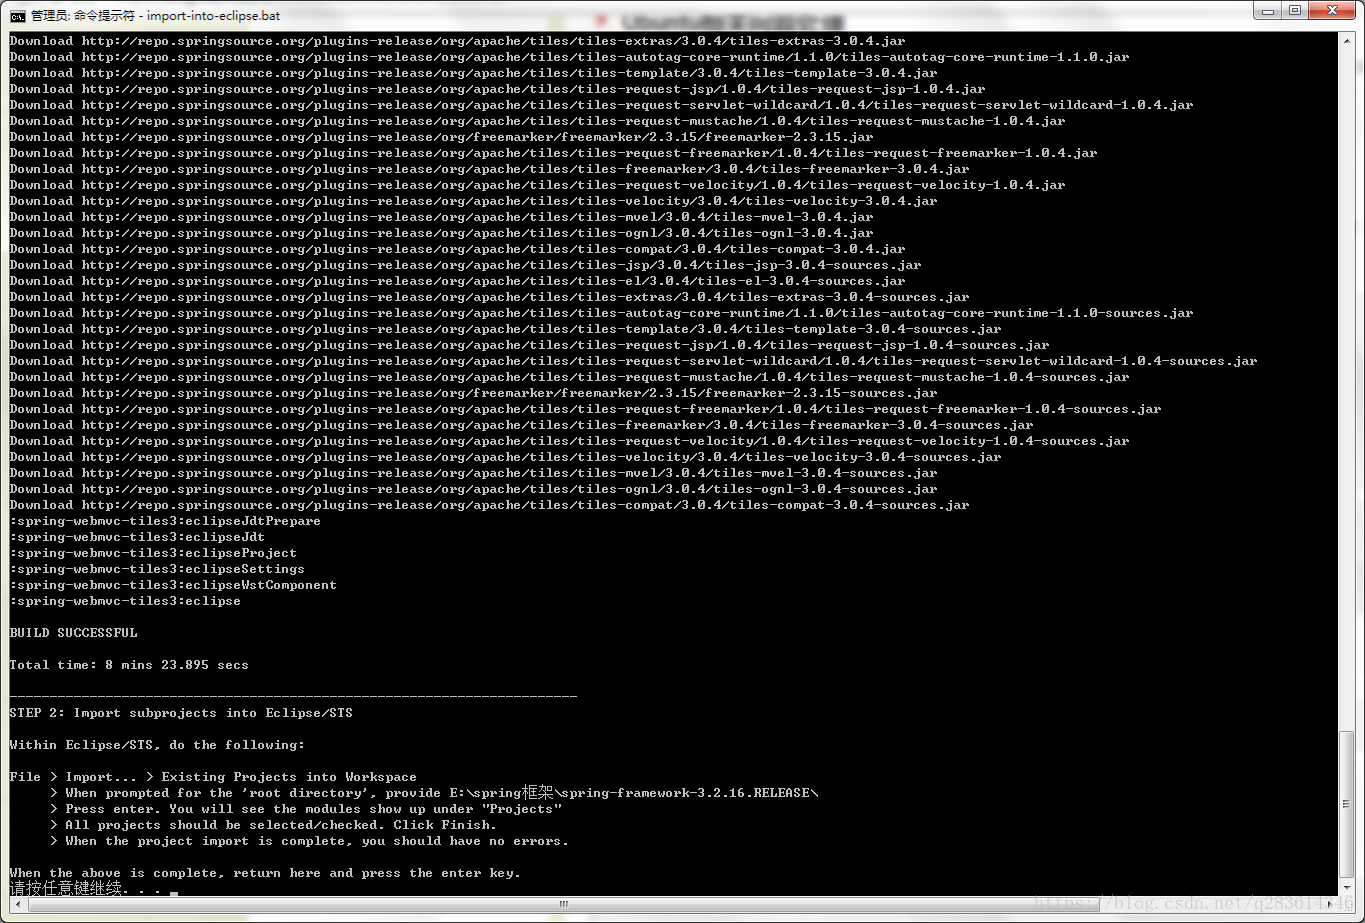The image size is (1365, 923).
Task: Click the BUILD SUCCESSFUL line
Action: click(74, 633)
